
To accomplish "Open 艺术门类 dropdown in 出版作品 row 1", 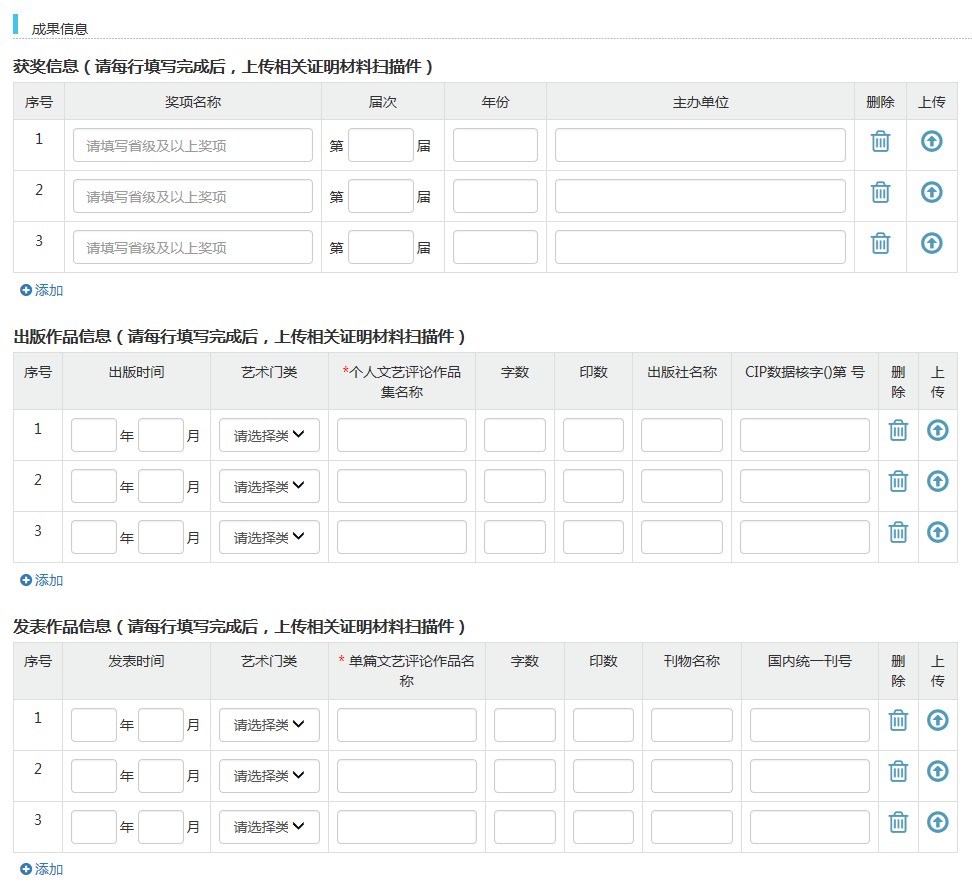I will (269, 435).
